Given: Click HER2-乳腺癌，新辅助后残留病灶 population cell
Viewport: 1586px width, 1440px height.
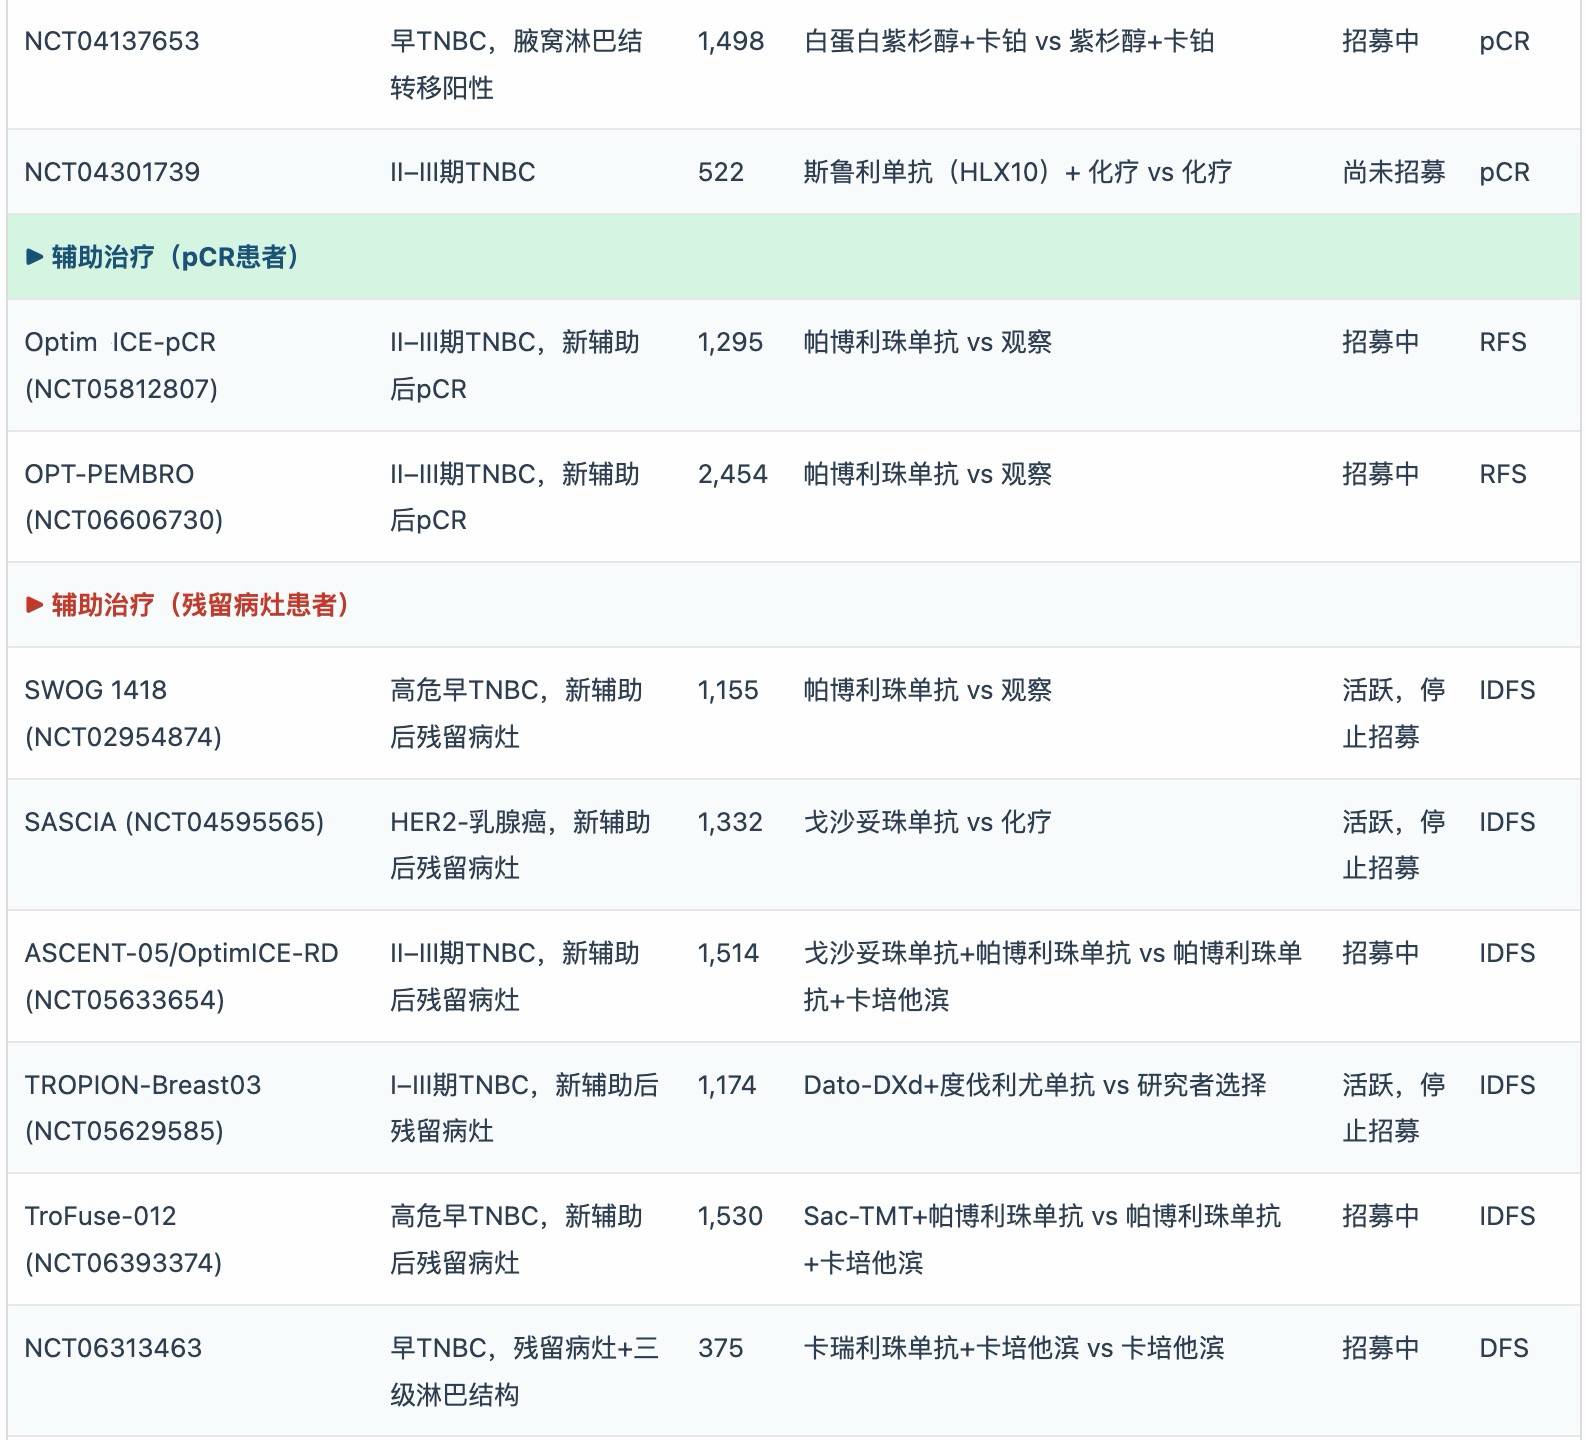Looking at the screenshot, I should [x=521, y=845].
